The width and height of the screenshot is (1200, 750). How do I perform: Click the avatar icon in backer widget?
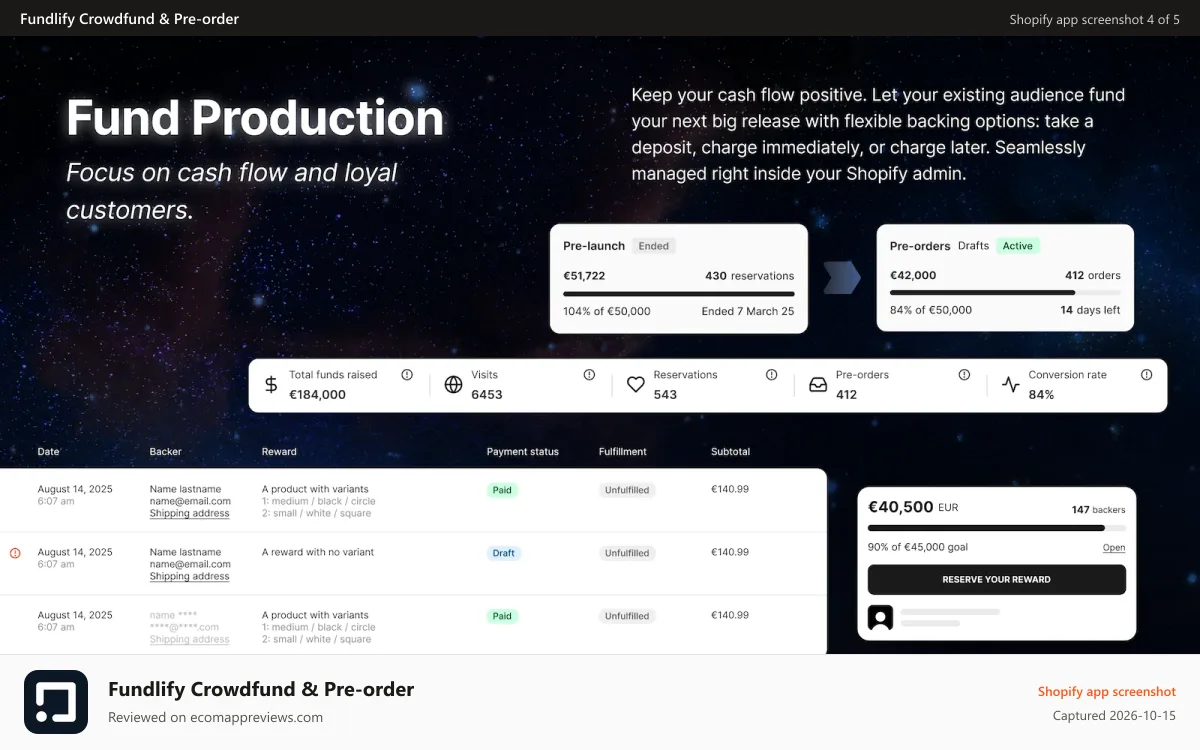(x=880, y=617)
